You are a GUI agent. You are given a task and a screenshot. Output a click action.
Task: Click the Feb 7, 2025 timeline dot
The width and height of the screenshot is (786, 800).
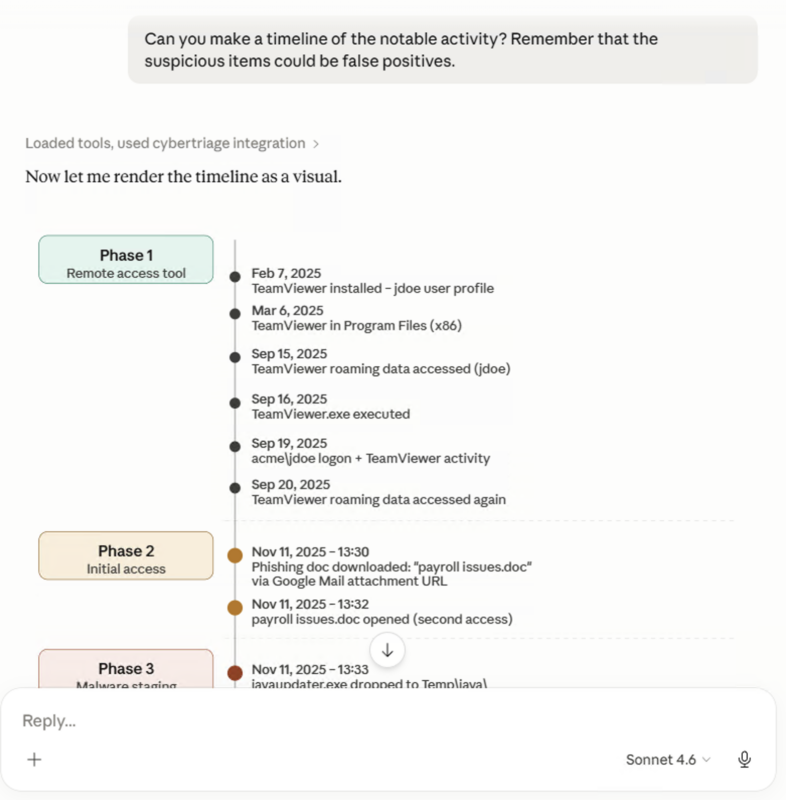(x=235, y=277)
